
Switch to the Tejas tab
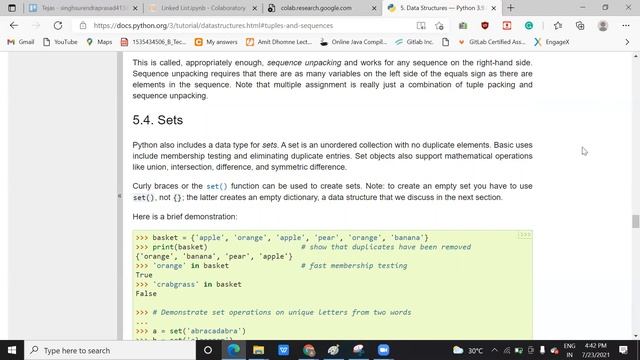click(x=83, y=8)
